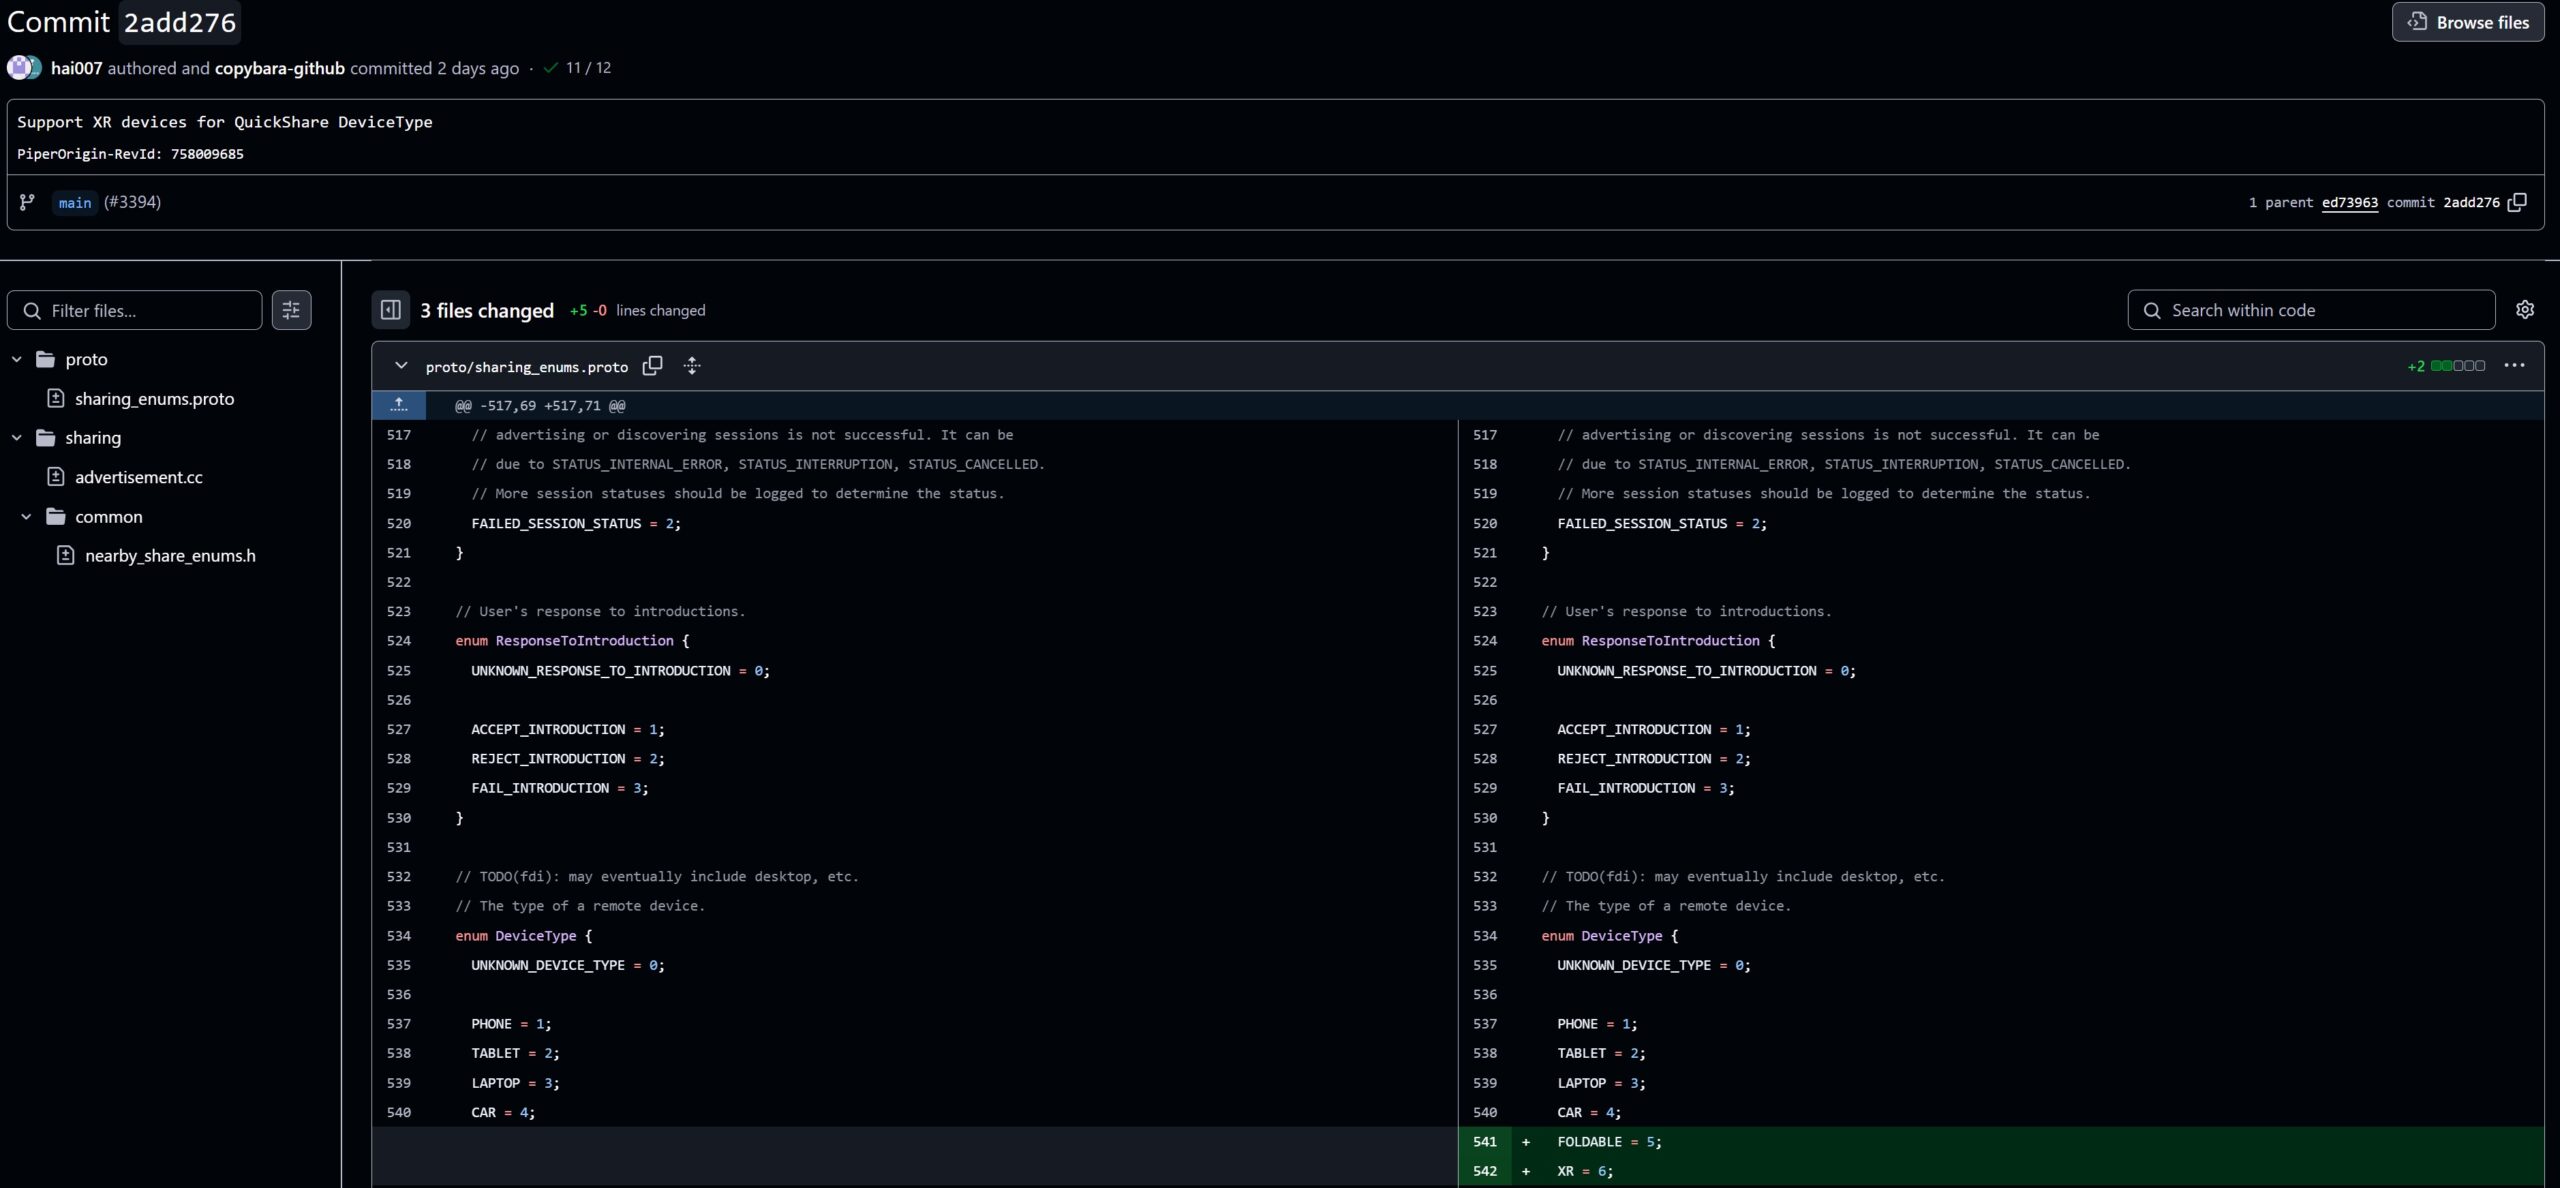
Task: Click the Browse files button
Action: [2467, 22]
